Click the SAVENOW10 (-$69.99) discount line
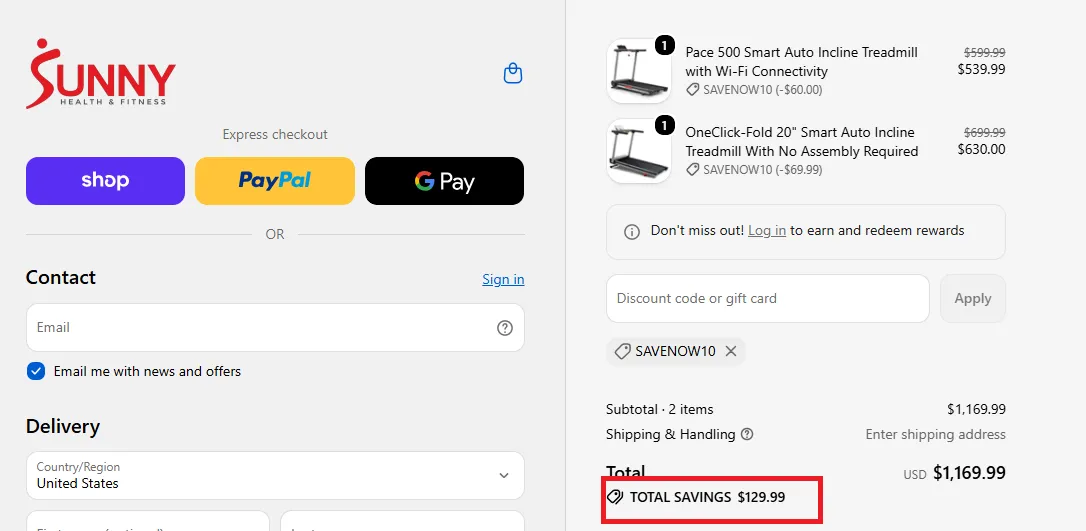1086x531 pixels. 754,170
